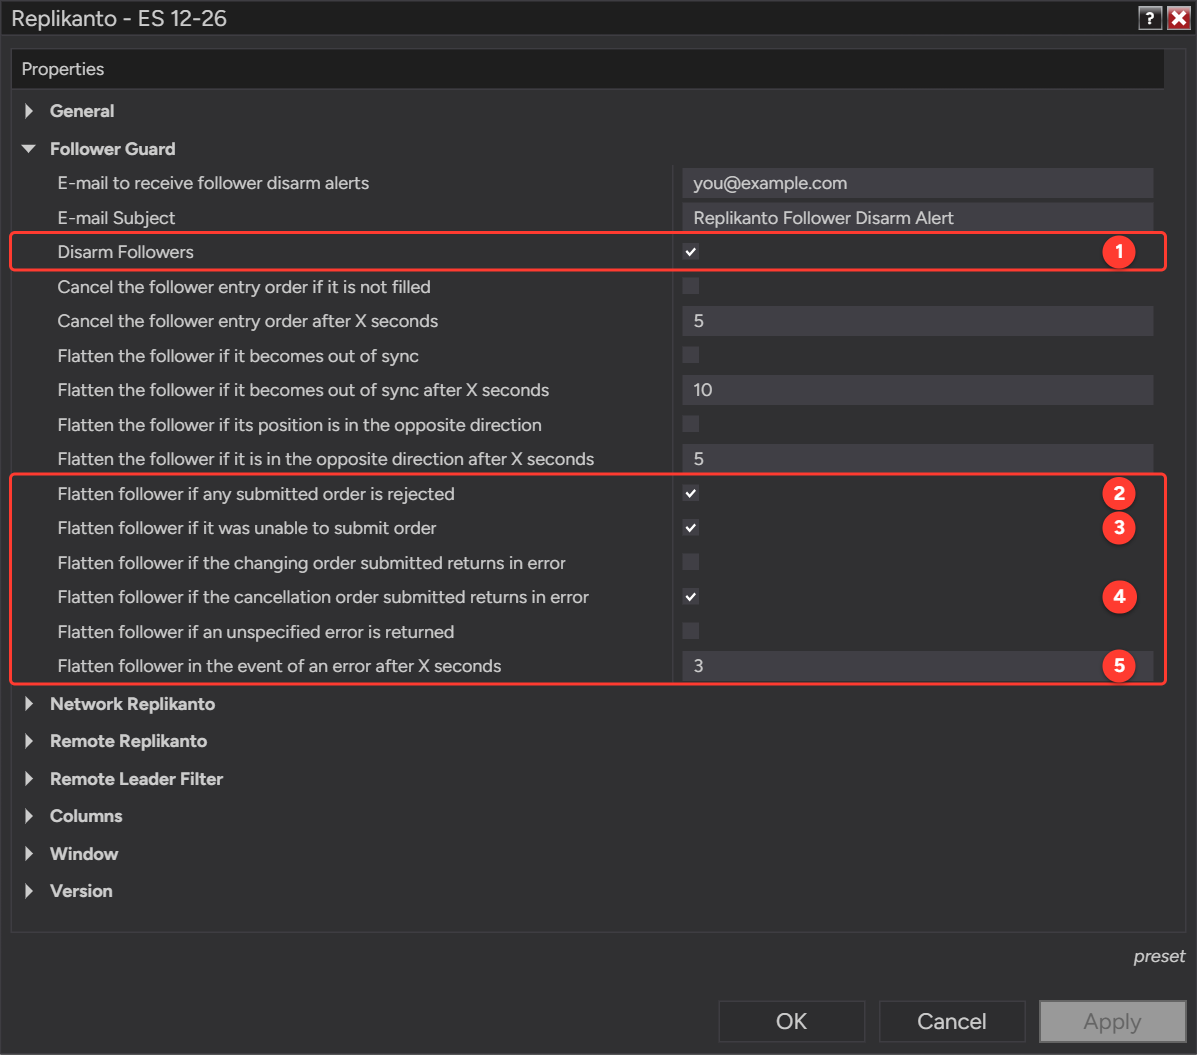
Task: Edit the disarm alerts e-mail address field
Action: pos(918,183)
